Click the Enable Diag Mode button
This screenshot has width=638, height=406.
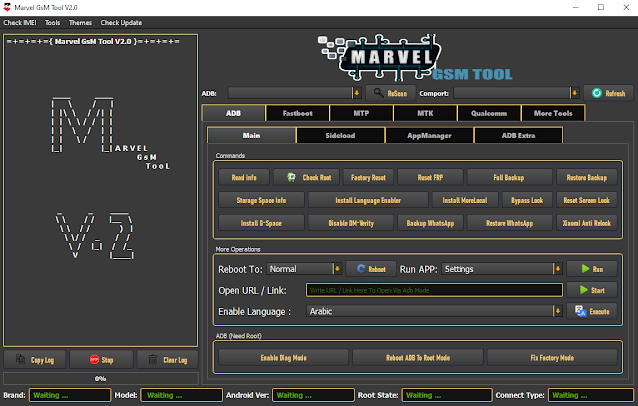[284, 358]
